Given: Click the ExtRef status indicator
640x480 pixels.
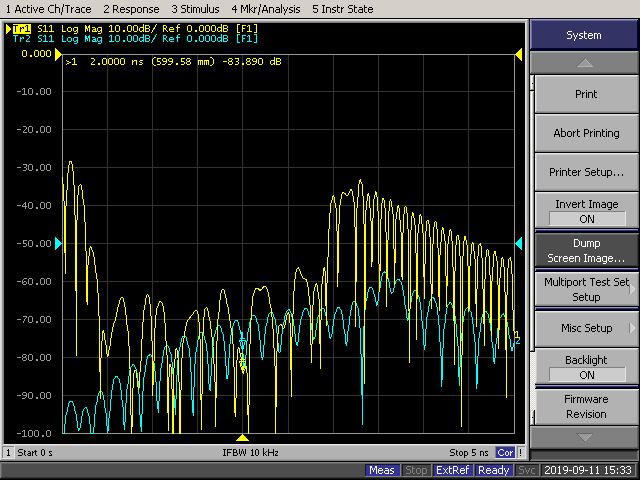Looking at the screenshot, I should pyautogui.click(x=454, y=470).
